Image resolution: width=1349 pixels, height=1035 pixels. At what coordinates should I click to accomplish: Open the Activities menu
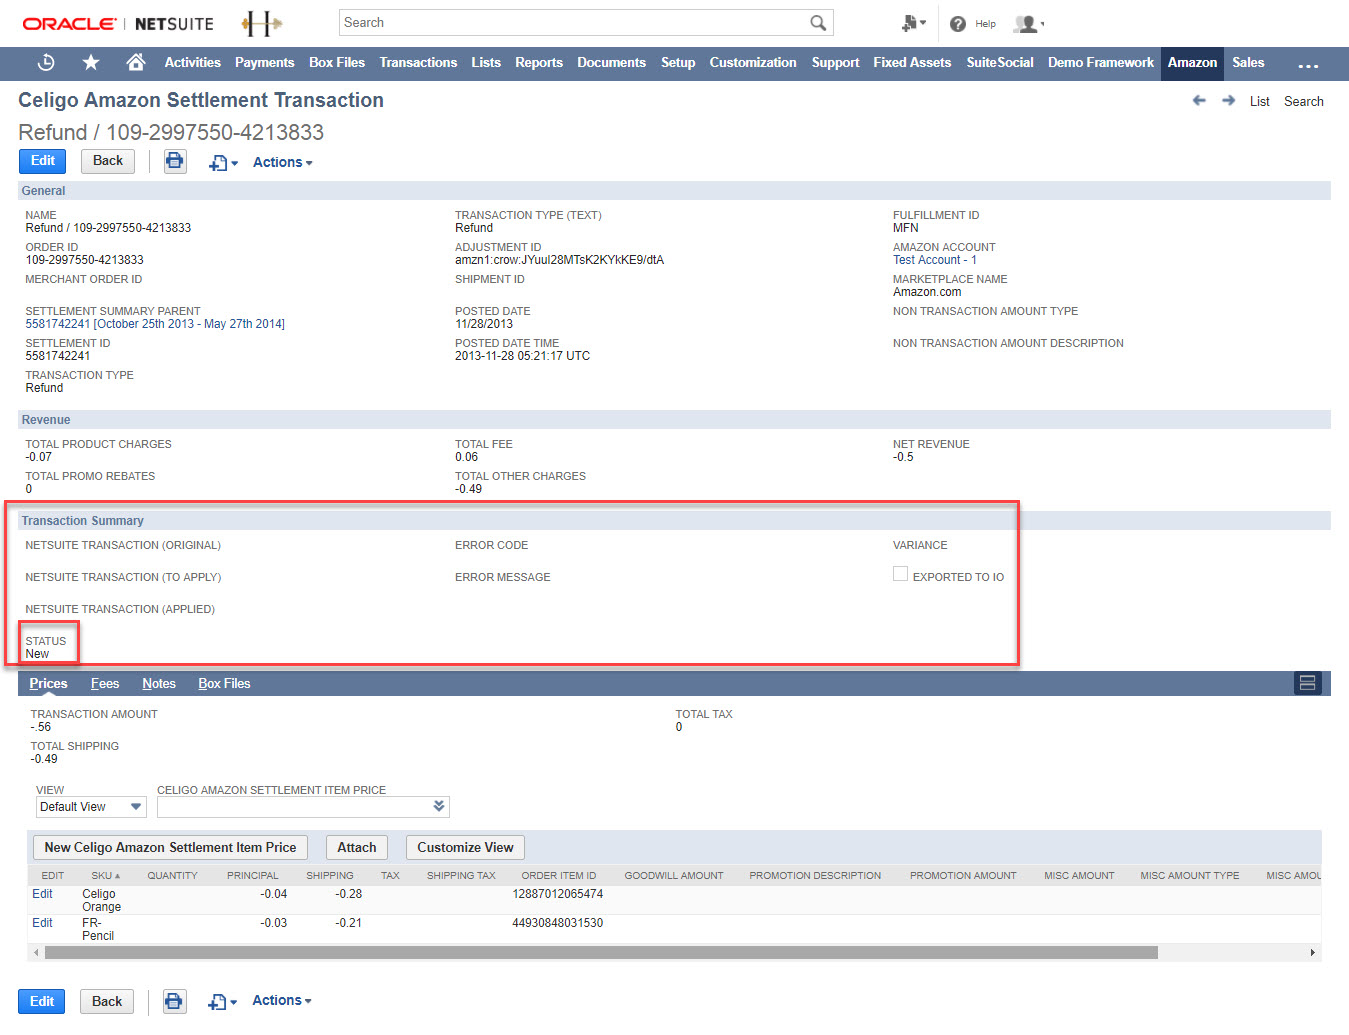(192, 63)
